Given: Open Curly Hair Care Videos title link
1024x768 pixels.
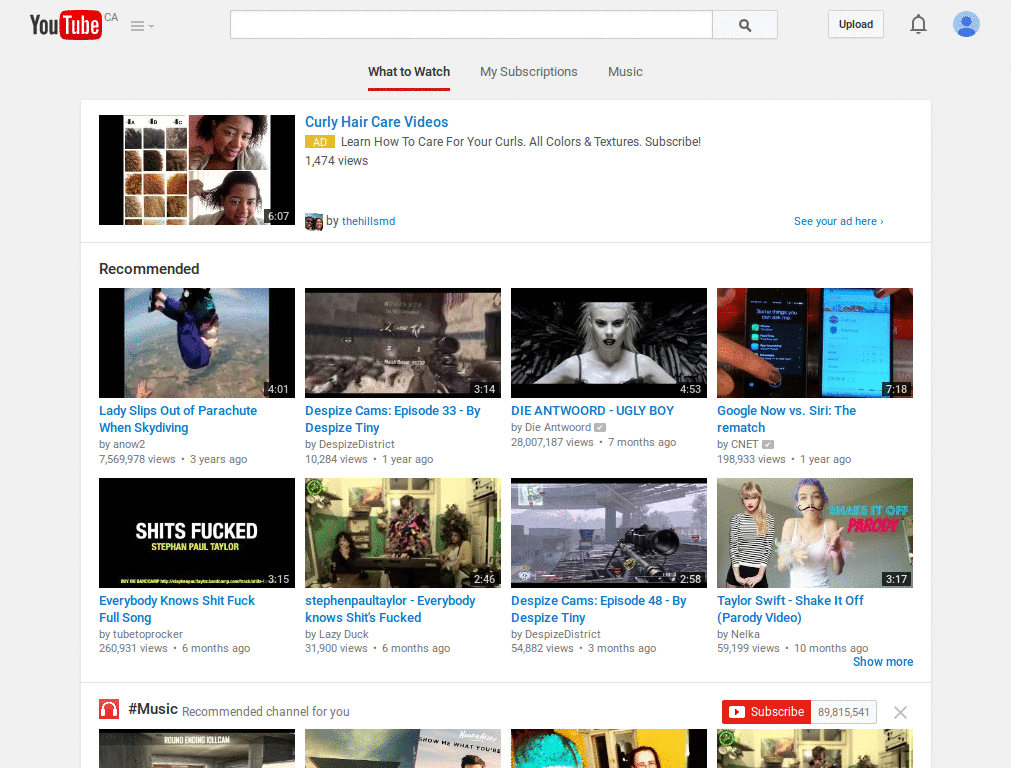Looking at the screenshot, I should pyautogui.click(x=376, y=122).
